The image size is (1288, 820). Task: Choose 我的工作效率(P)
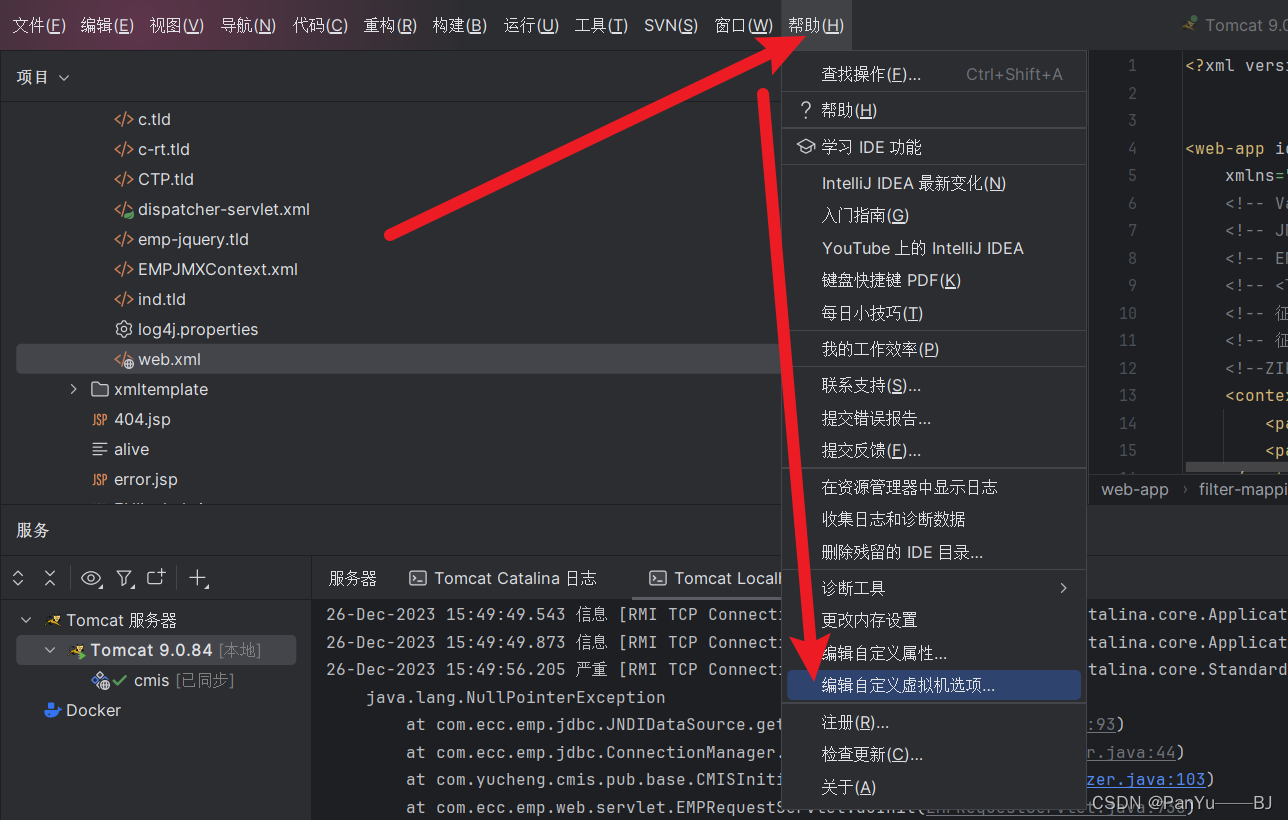[x=935, y=349]
